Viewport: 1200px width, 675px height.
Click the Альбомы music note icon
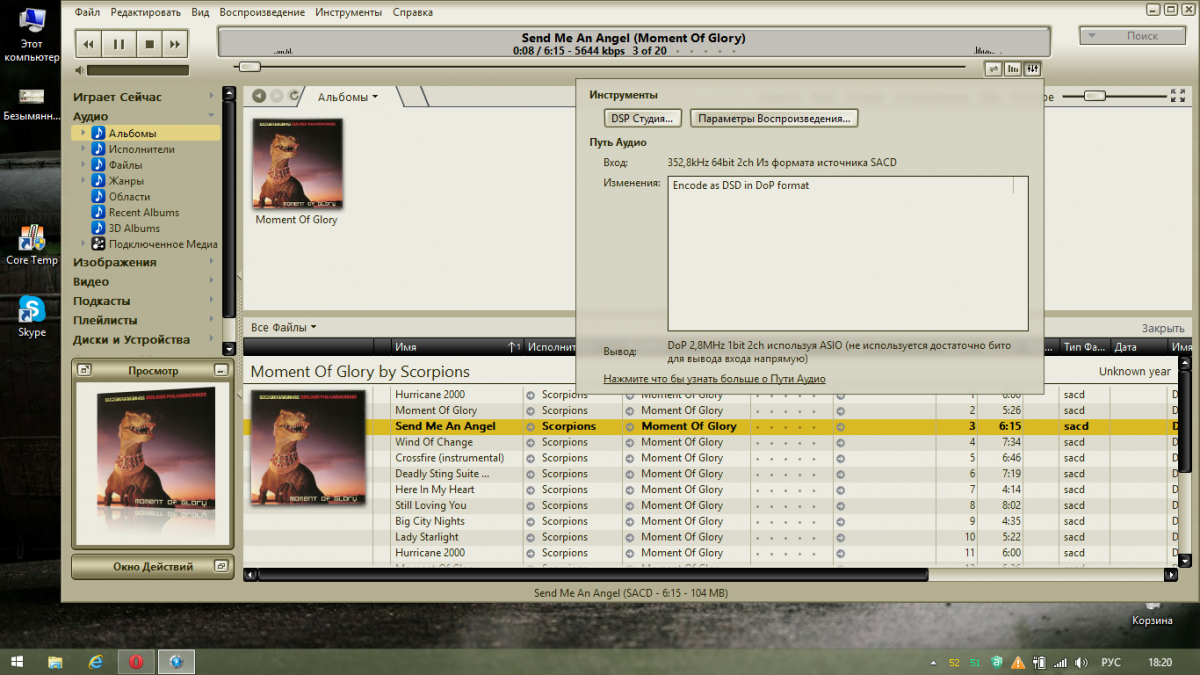pyautogui.click(x=98, y=133)
